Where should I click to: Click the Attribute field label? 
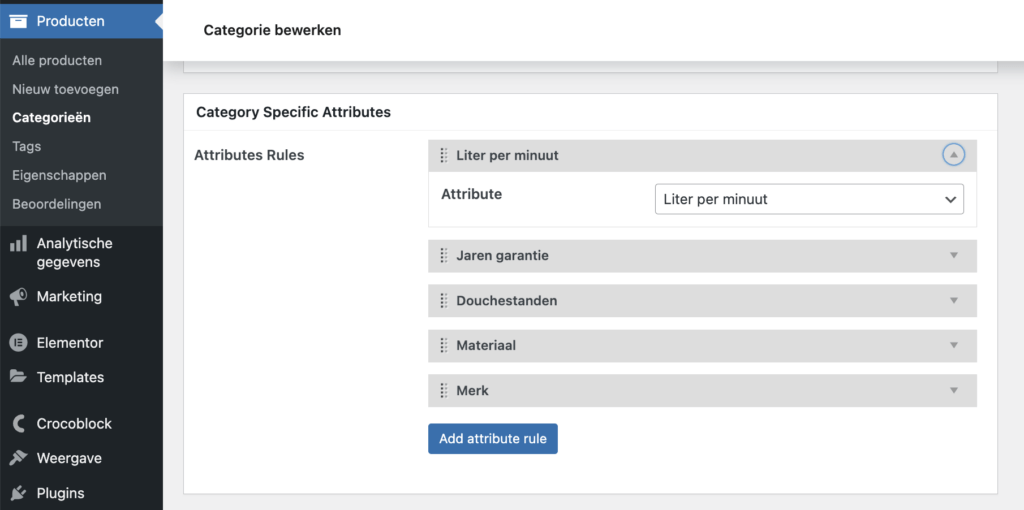(472, 194)
